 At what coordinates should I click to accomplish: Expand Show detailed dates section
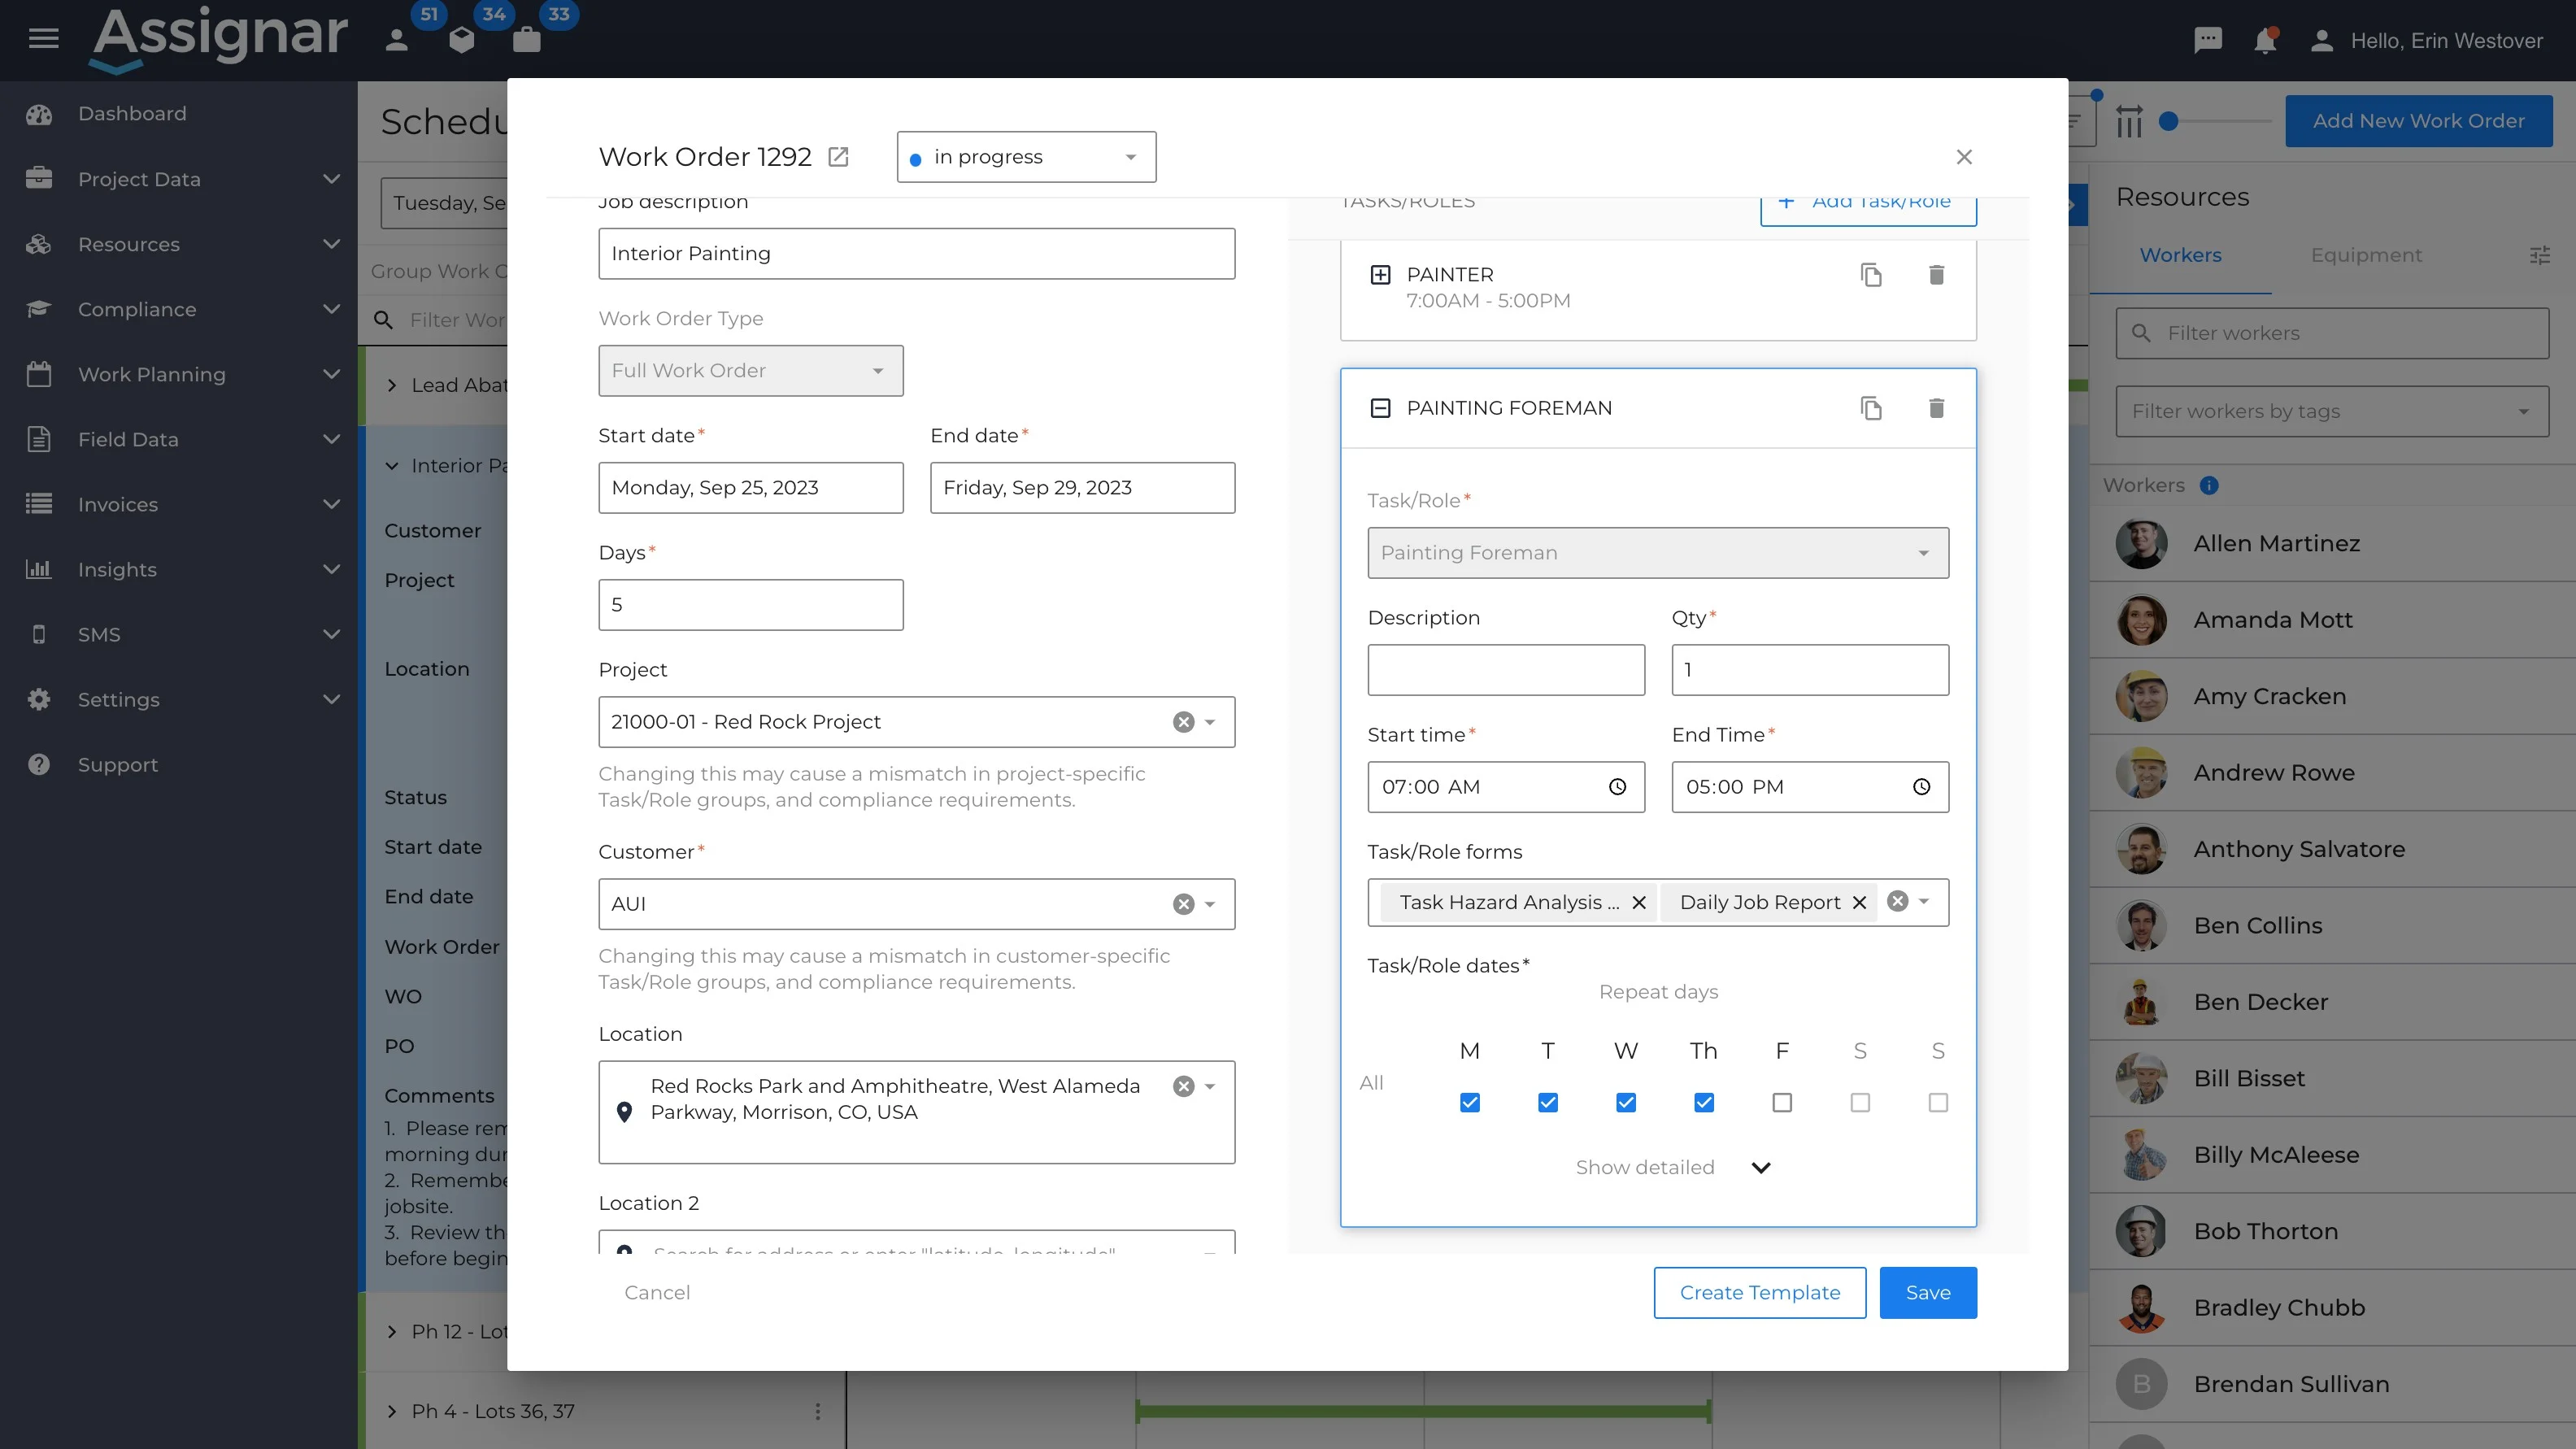tap(1673, 1168)
